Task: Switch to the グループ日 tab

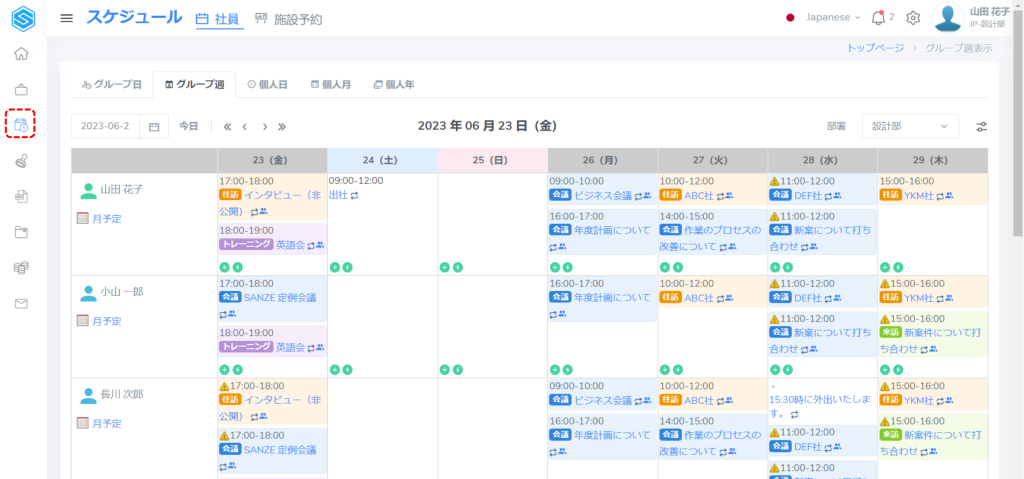Action: (x=111, y=85)
